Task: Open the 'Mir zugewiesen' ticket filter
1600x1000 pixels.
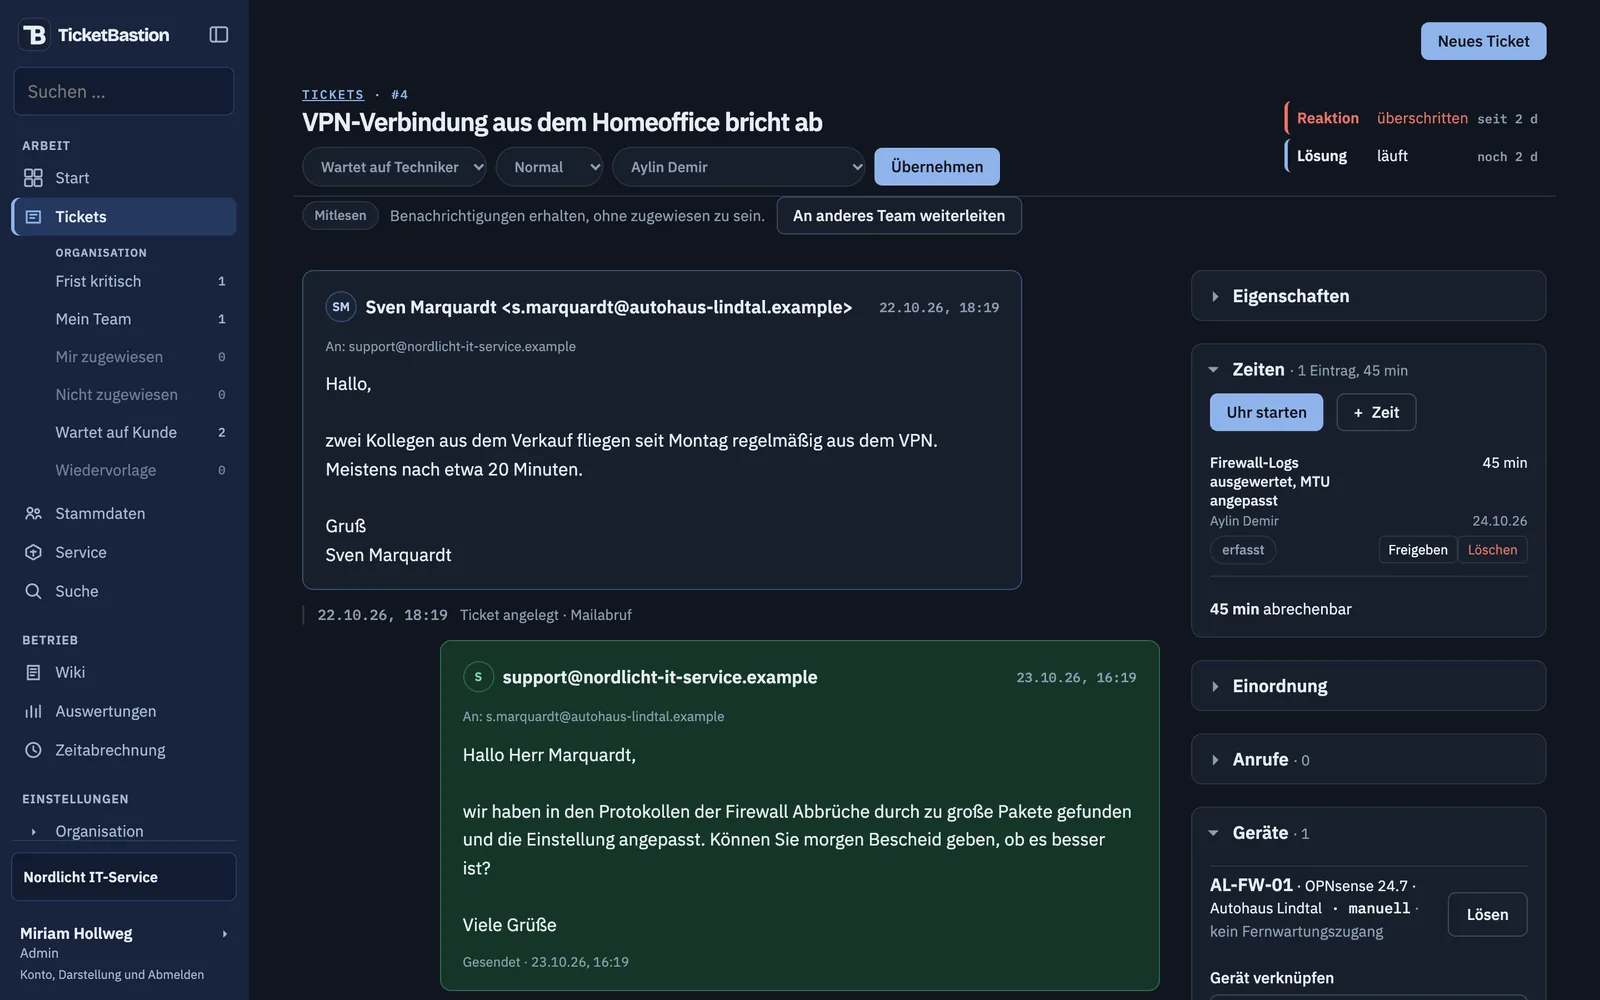Action: pyautogui.click(x=140, y=357)
